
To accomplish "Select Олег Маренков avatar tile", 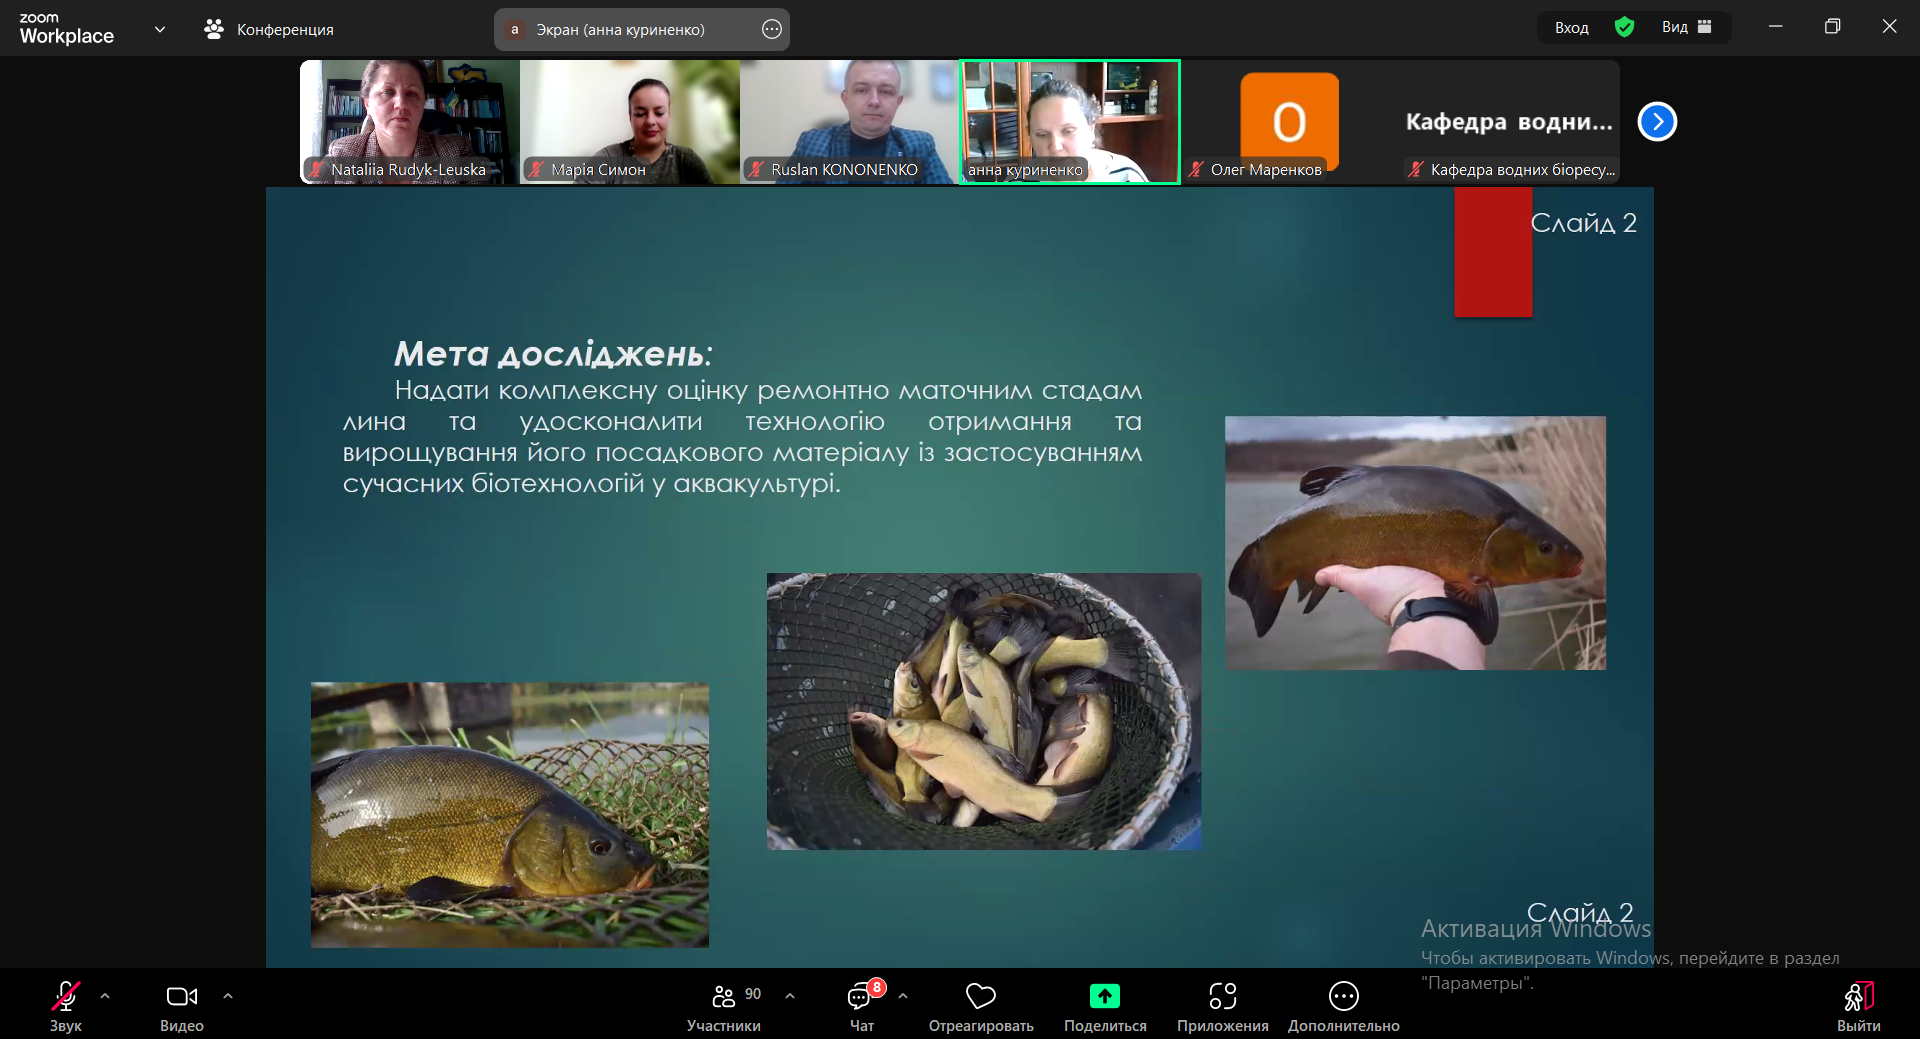I will tap(1290, 122).
